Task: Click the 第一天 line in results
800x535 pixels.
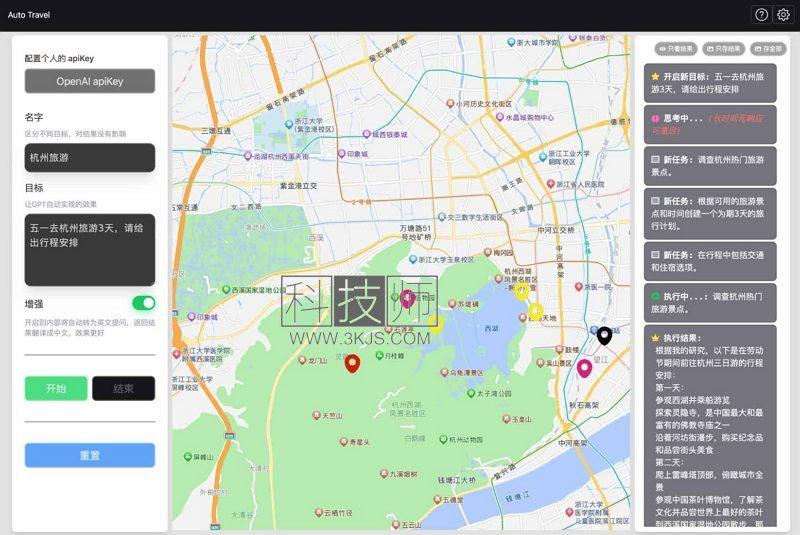Action: pyautogui.click(x=669, y=388)
